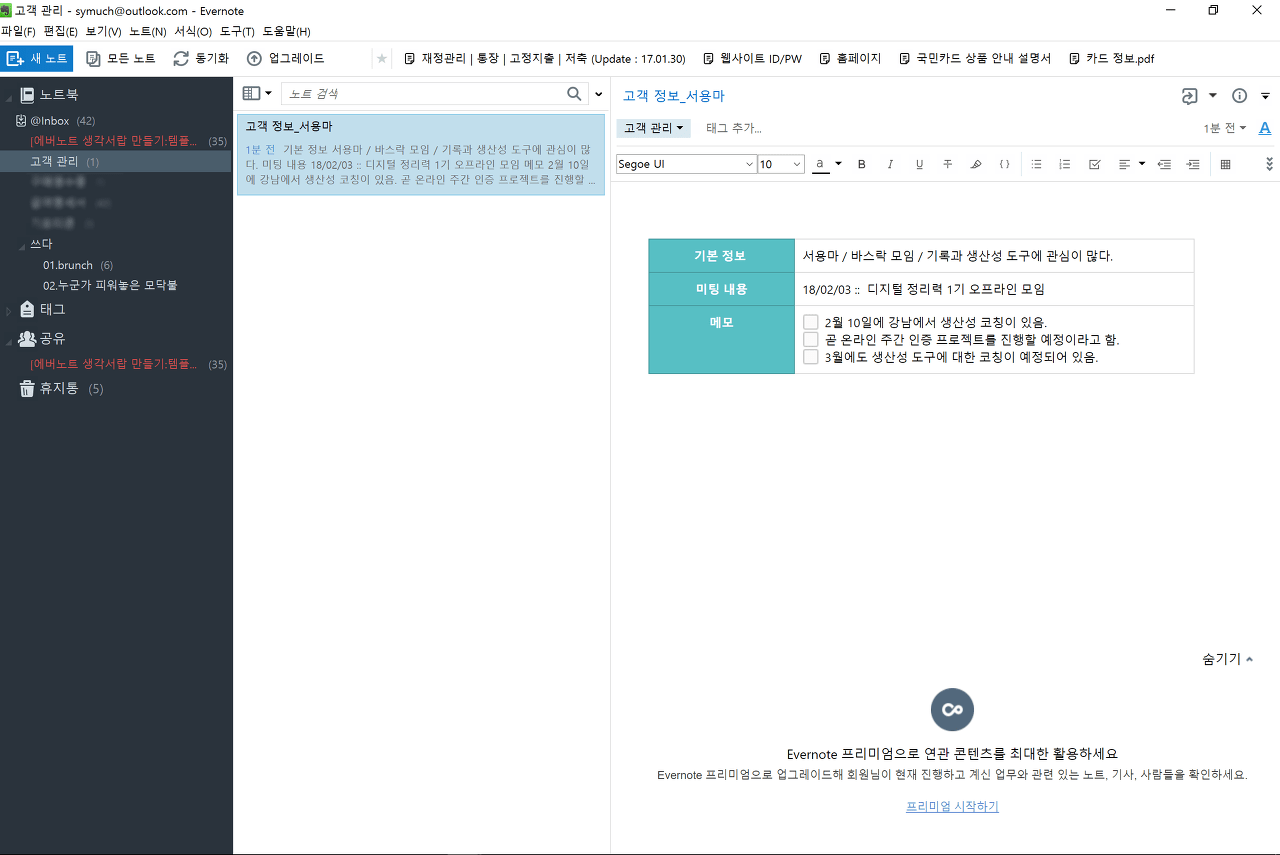Open the 1분 전 date dropdown

(x=1225, y=128)
